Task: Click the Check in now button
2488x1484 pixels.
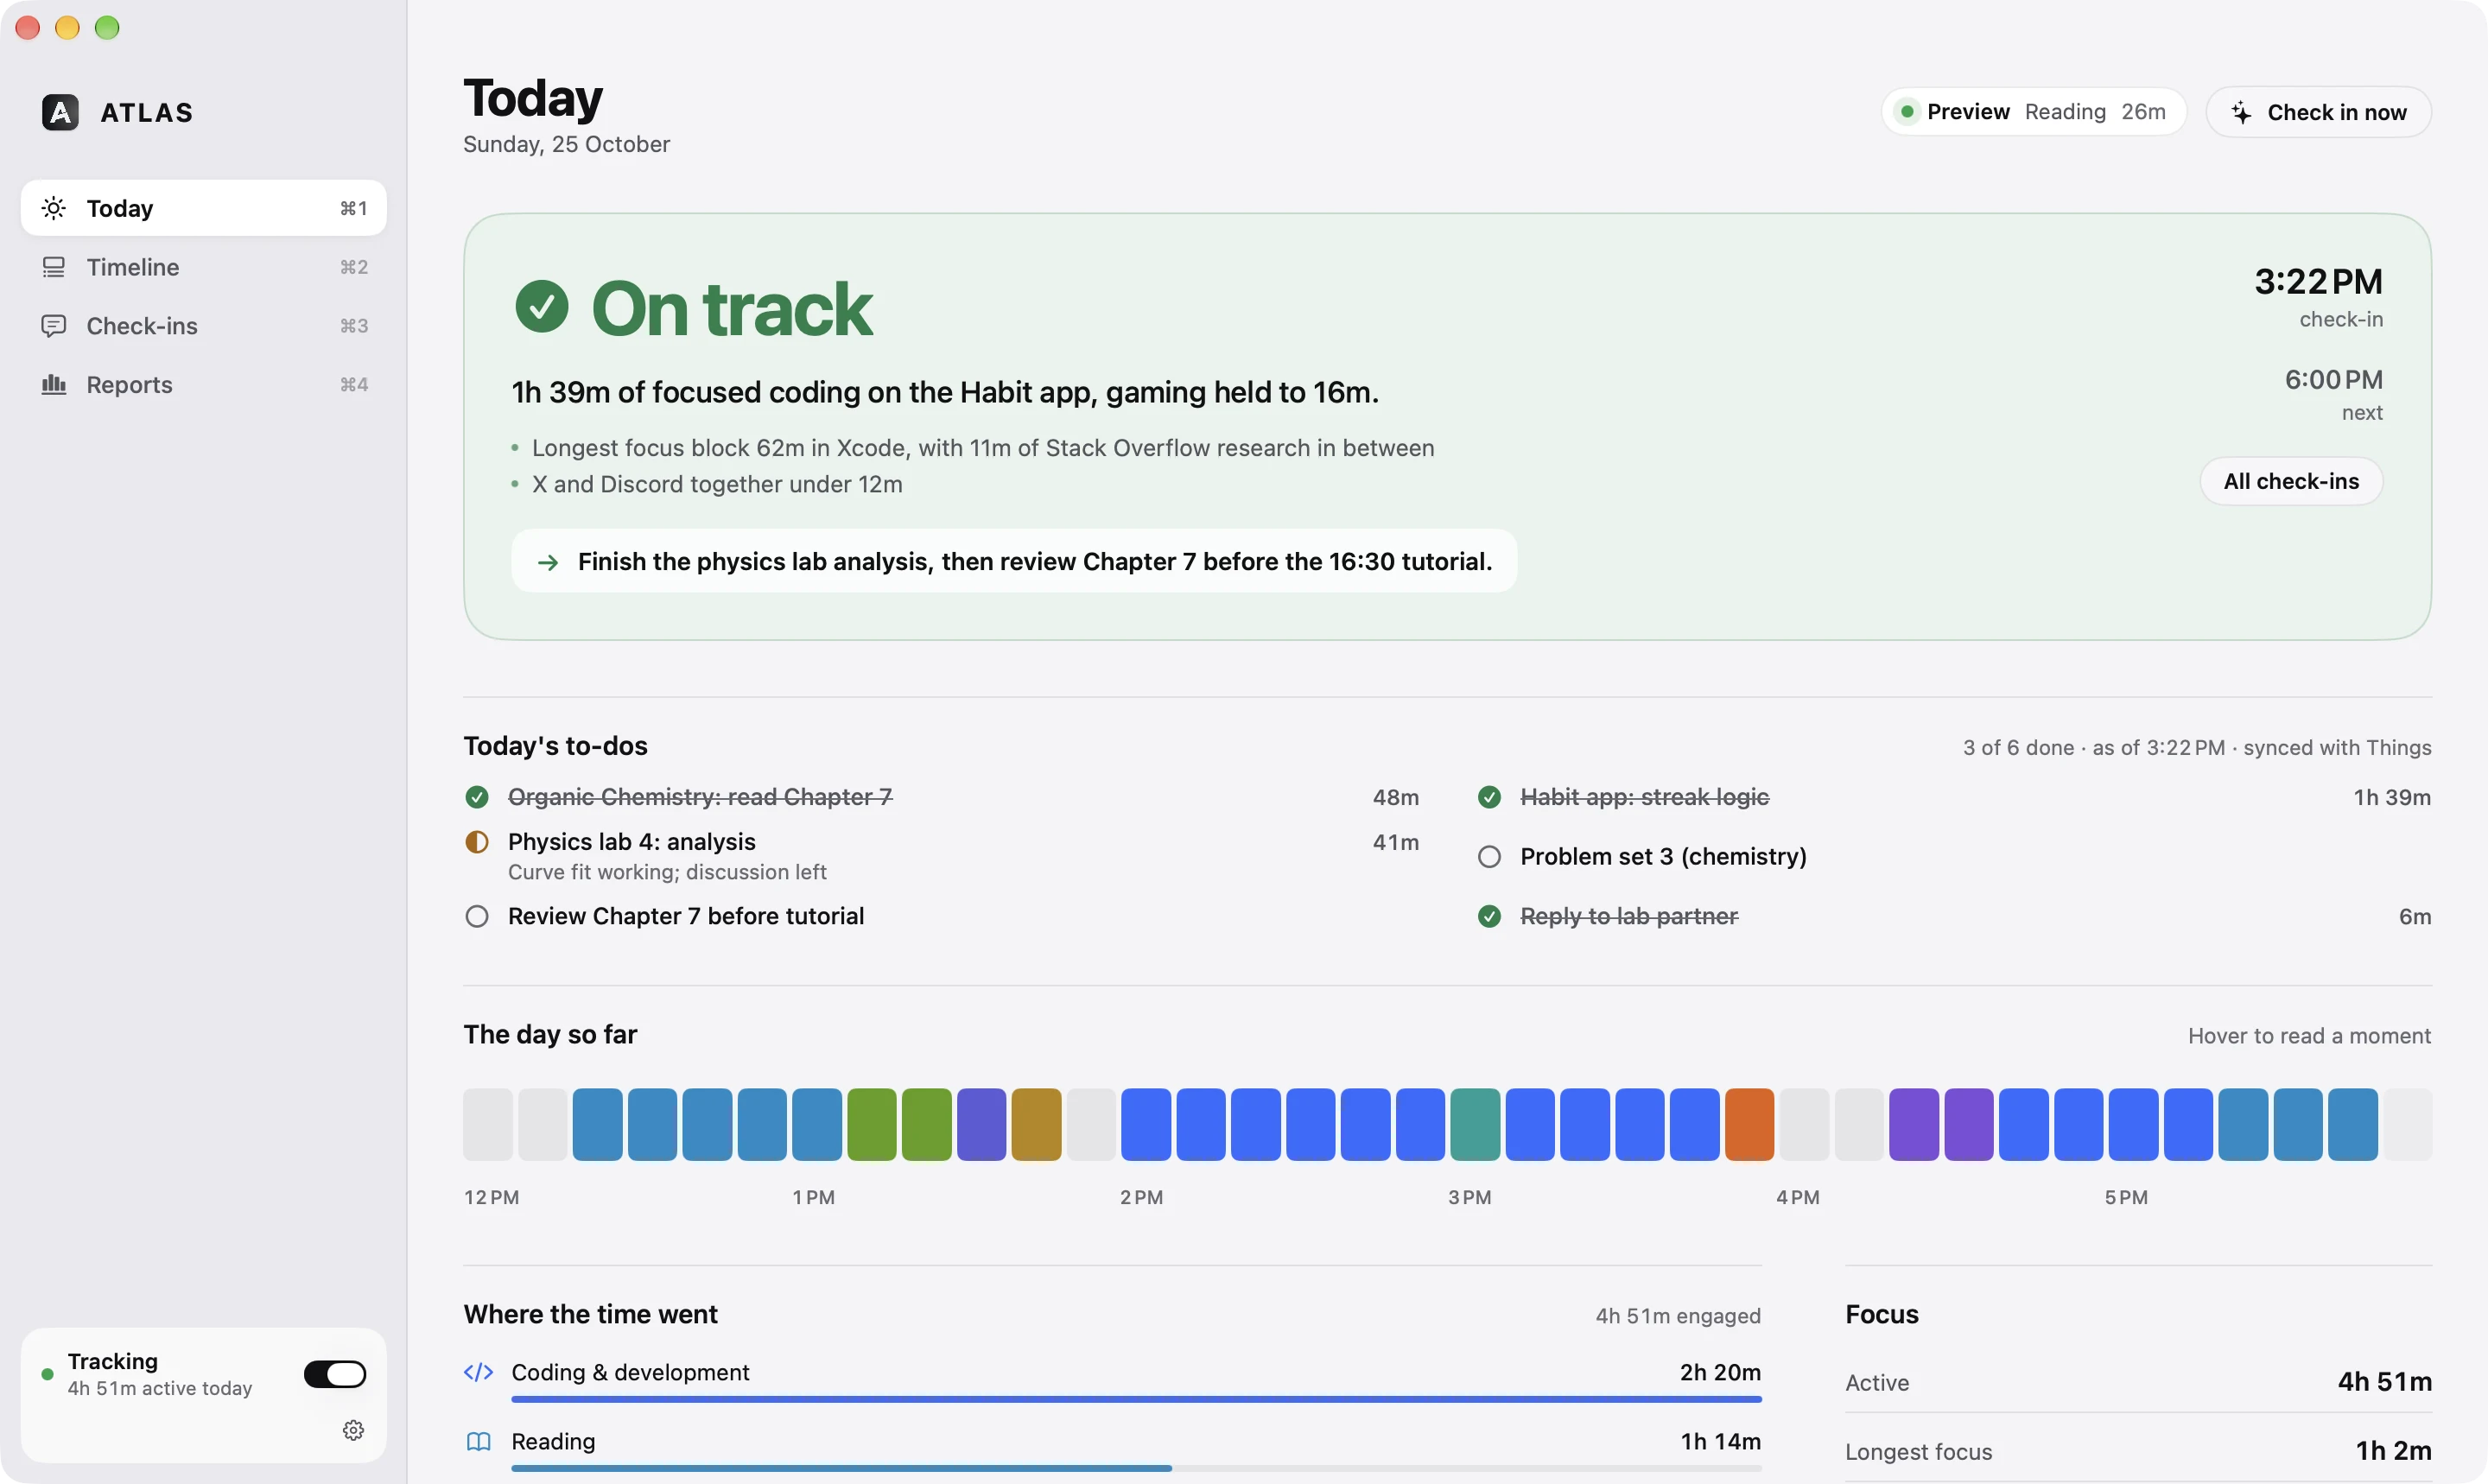Action: pyautogui.click(x=2319, y=112)
